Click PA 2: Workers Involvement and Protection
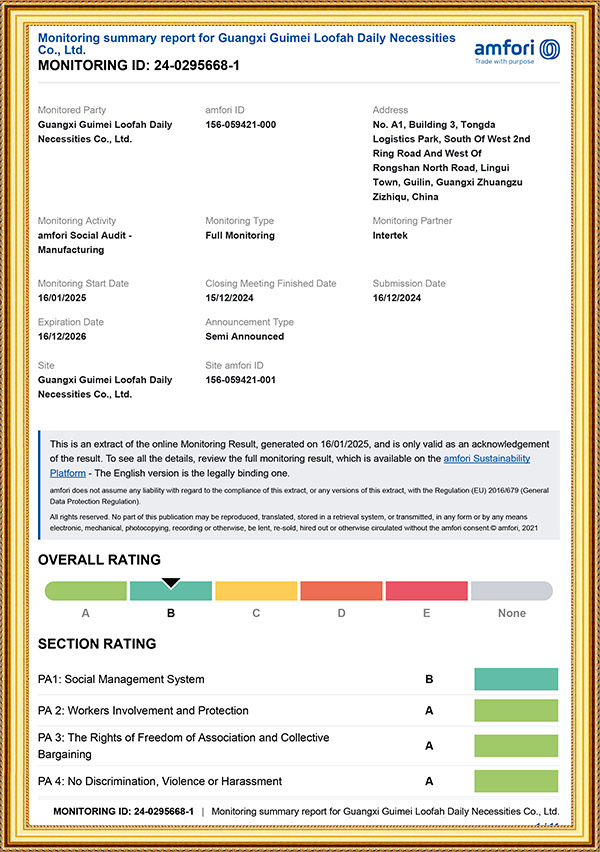 [x=143, y=711]
